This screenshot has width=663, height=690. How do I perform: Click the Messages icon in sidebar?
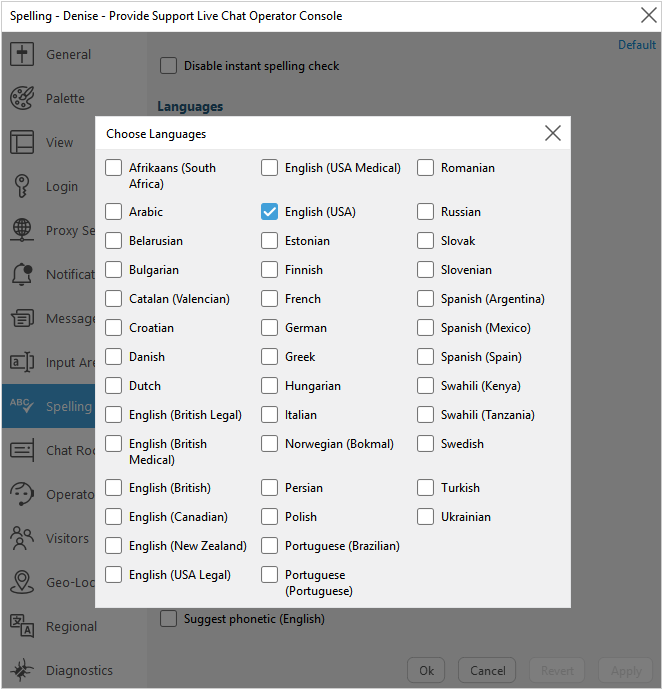tap(22, 318)
